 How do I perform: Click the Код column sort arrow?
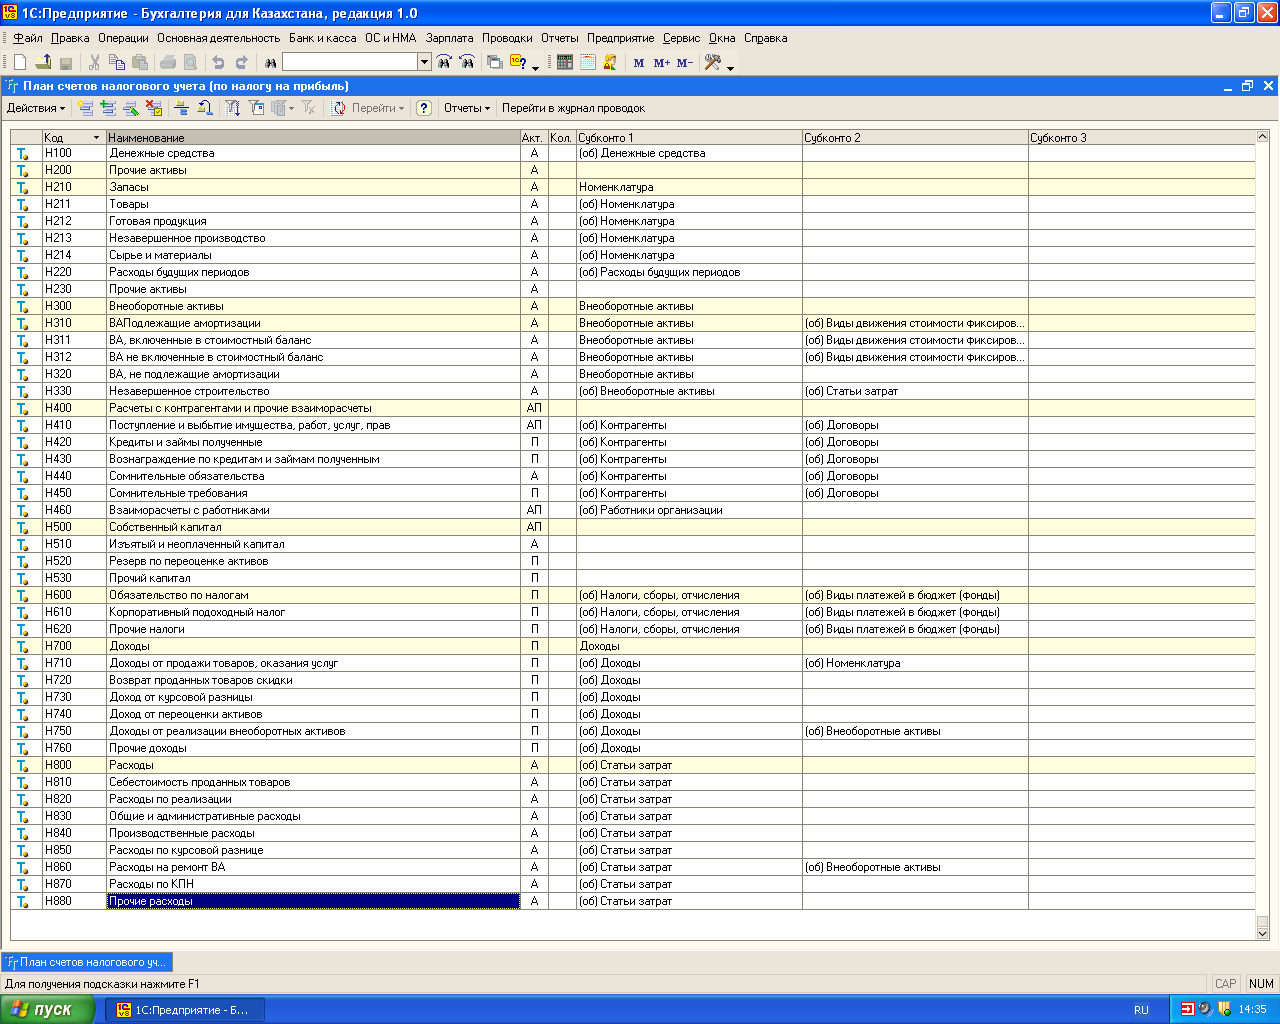click(96, 138)
